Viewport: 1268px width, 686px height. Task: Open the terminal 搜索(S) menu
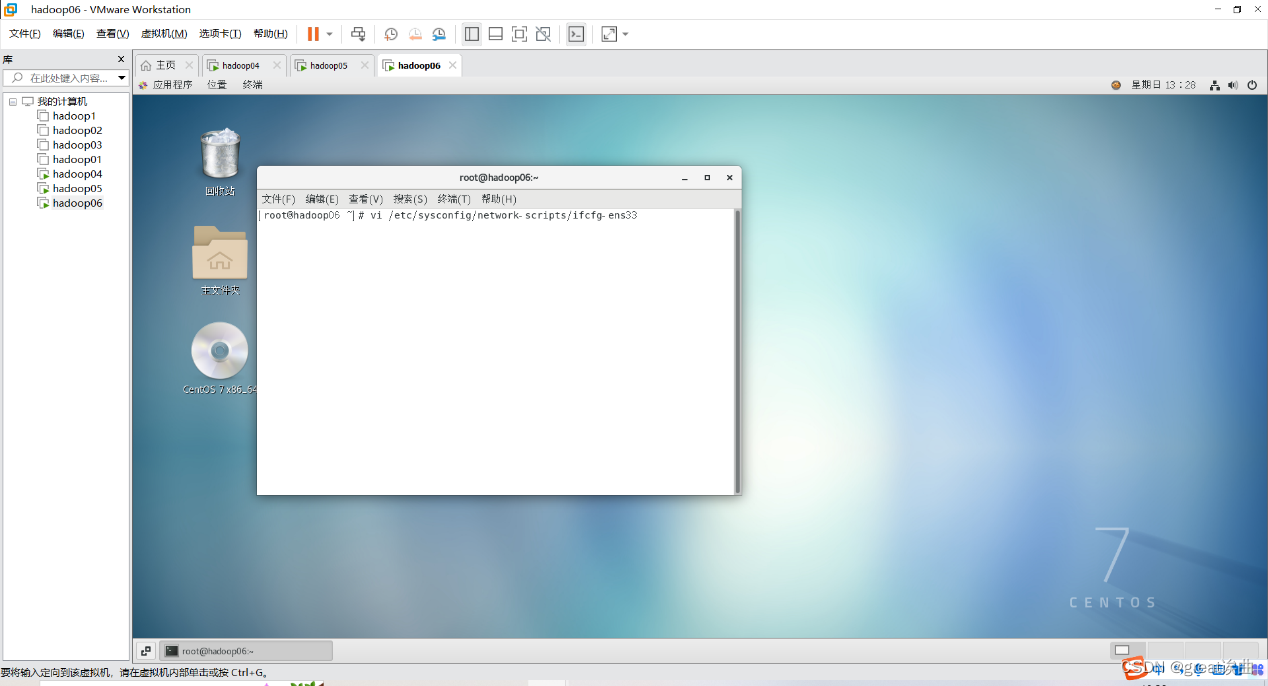coord(410,199)
